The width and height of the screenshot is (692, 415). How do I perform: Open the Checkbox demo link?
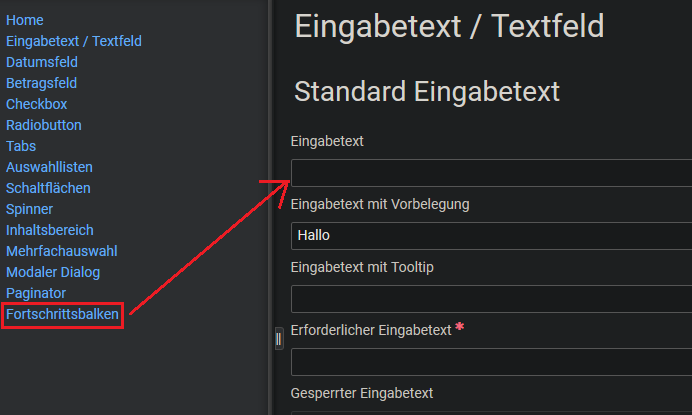click(36, 104)
